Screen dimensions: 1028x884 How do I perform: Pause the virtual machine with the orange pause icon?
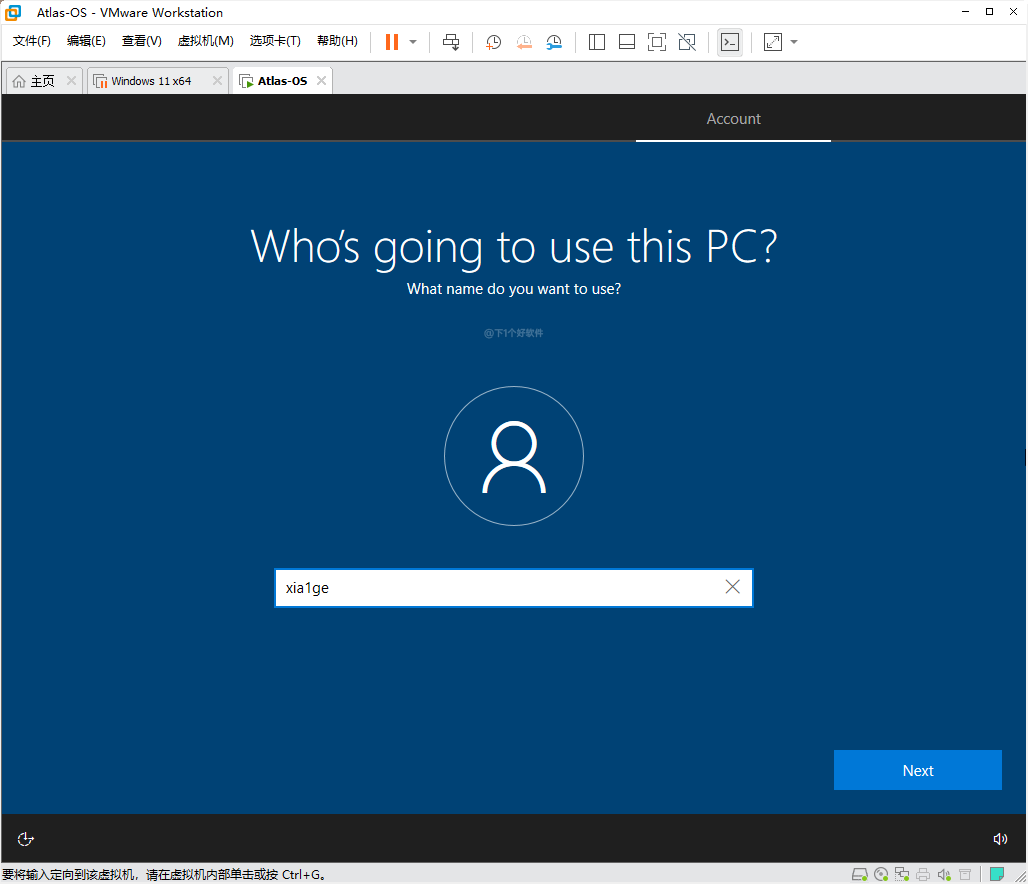[x=391, y=42]
